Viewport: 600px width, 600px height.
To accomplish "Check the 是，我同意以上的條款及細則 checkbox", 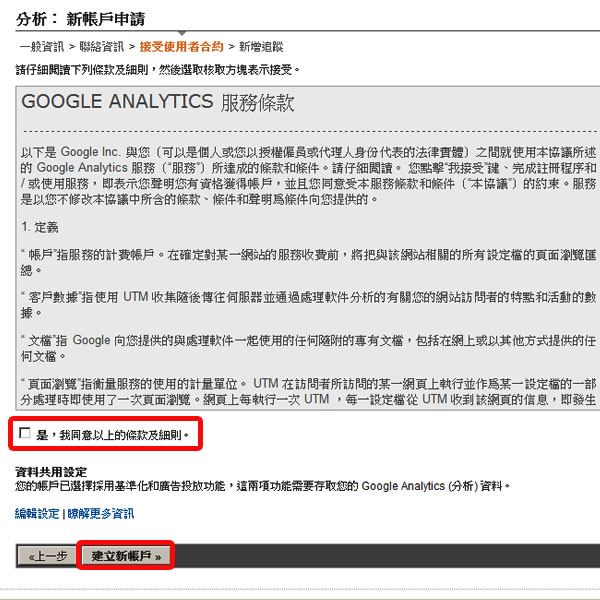I will click(x=25, y=433).
